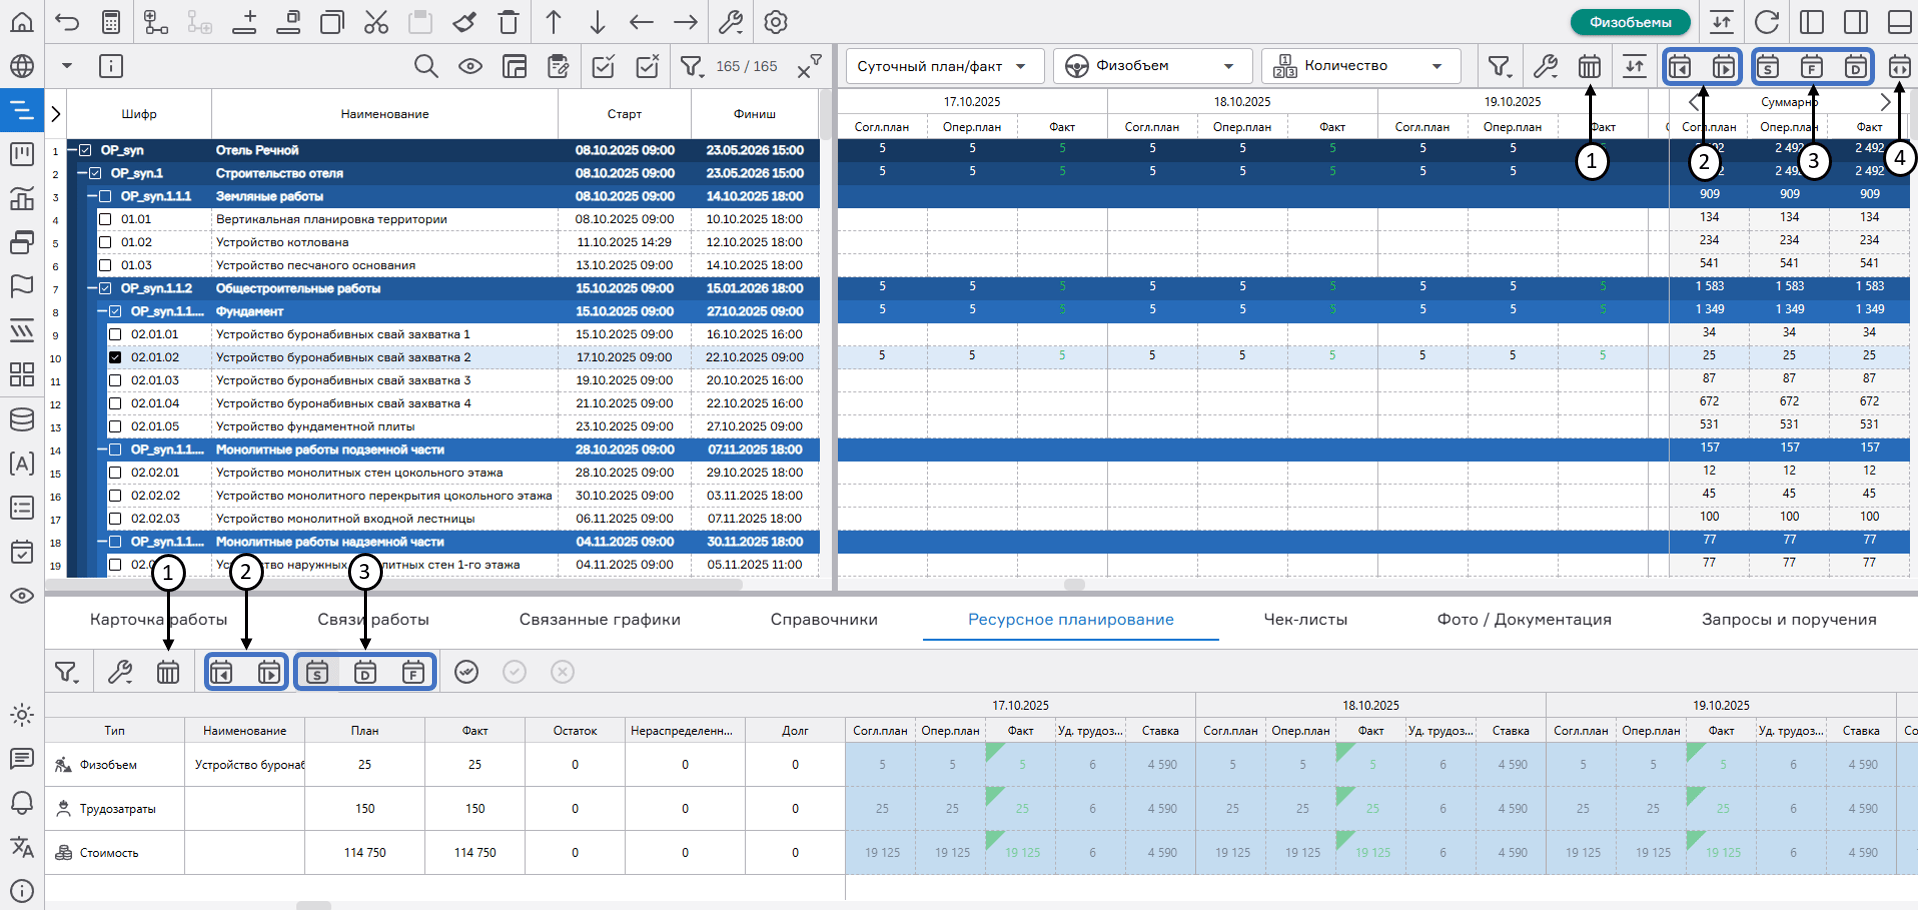Uncheck the checkbox for task 02.01.02

tap(115, 357)
